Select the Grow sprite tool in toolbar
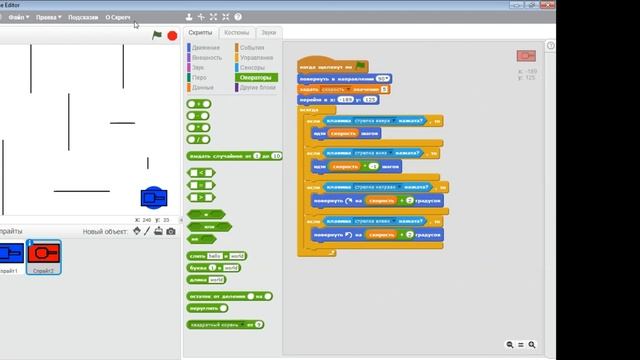 click(213, 17)
